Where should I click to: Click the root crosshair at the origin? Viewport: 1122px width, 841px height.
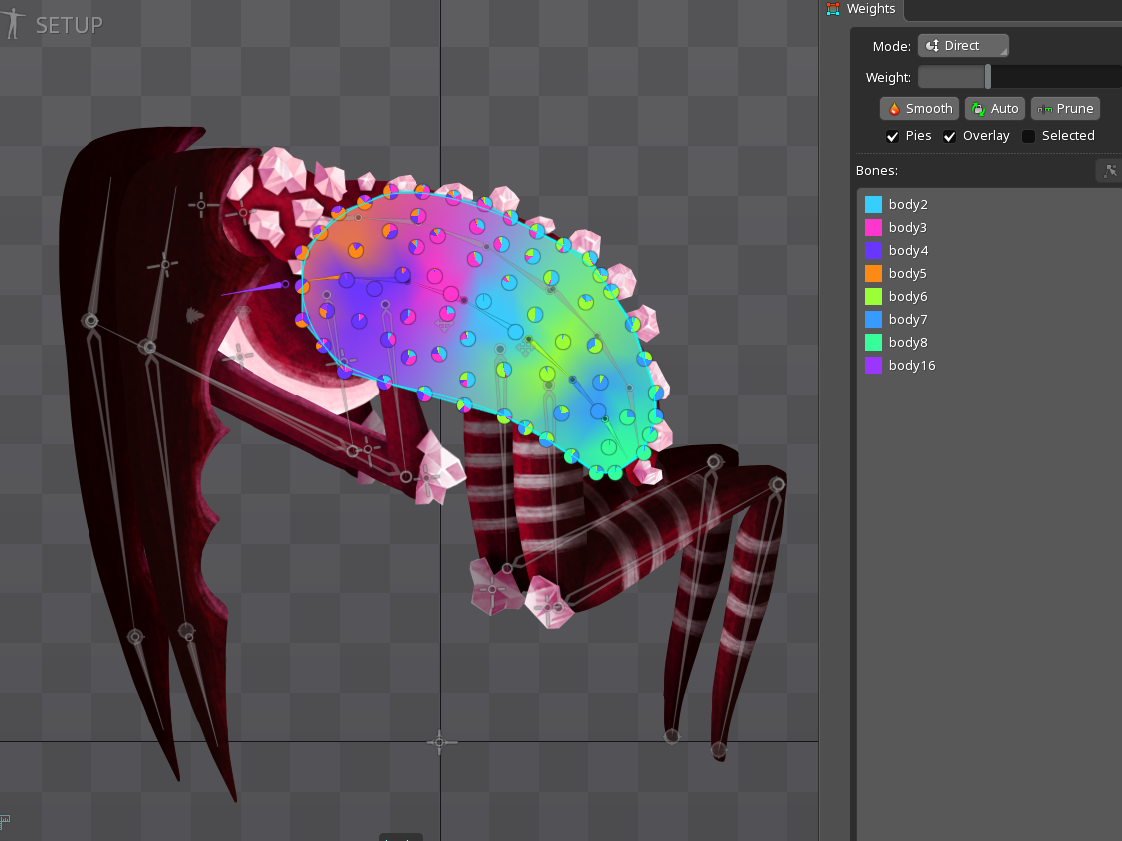(x=440, y=742)
